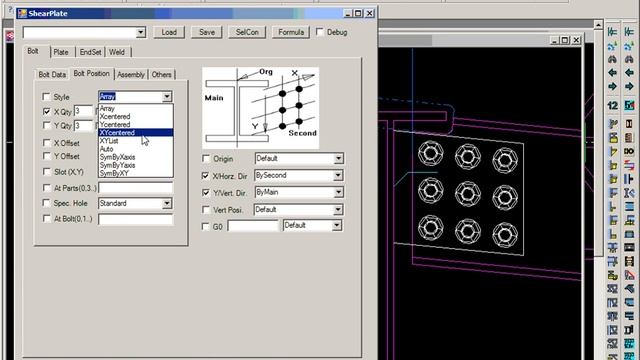Click the topmost align icon in the right toolbar column
This screenshot has width=640, height=360.
[x=629, y=31]
